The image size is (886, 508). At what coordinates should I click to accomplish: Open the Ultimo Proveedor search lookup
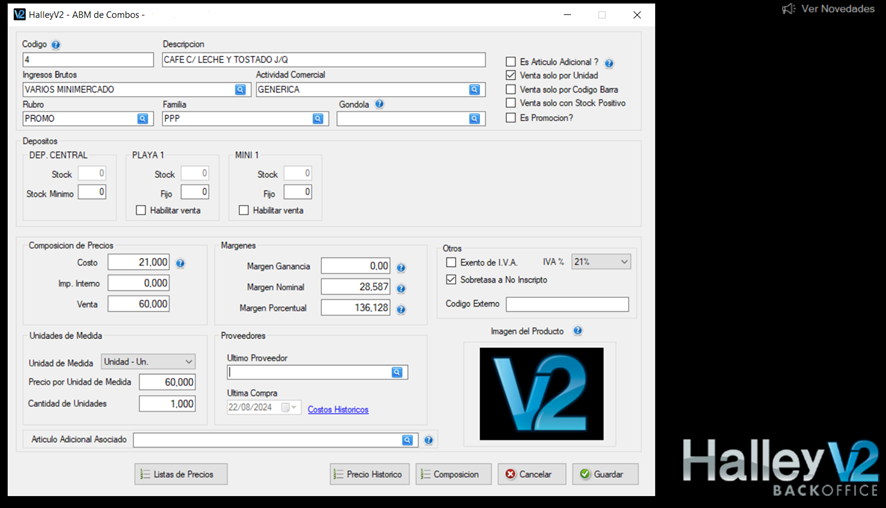(x=397, y=372)
